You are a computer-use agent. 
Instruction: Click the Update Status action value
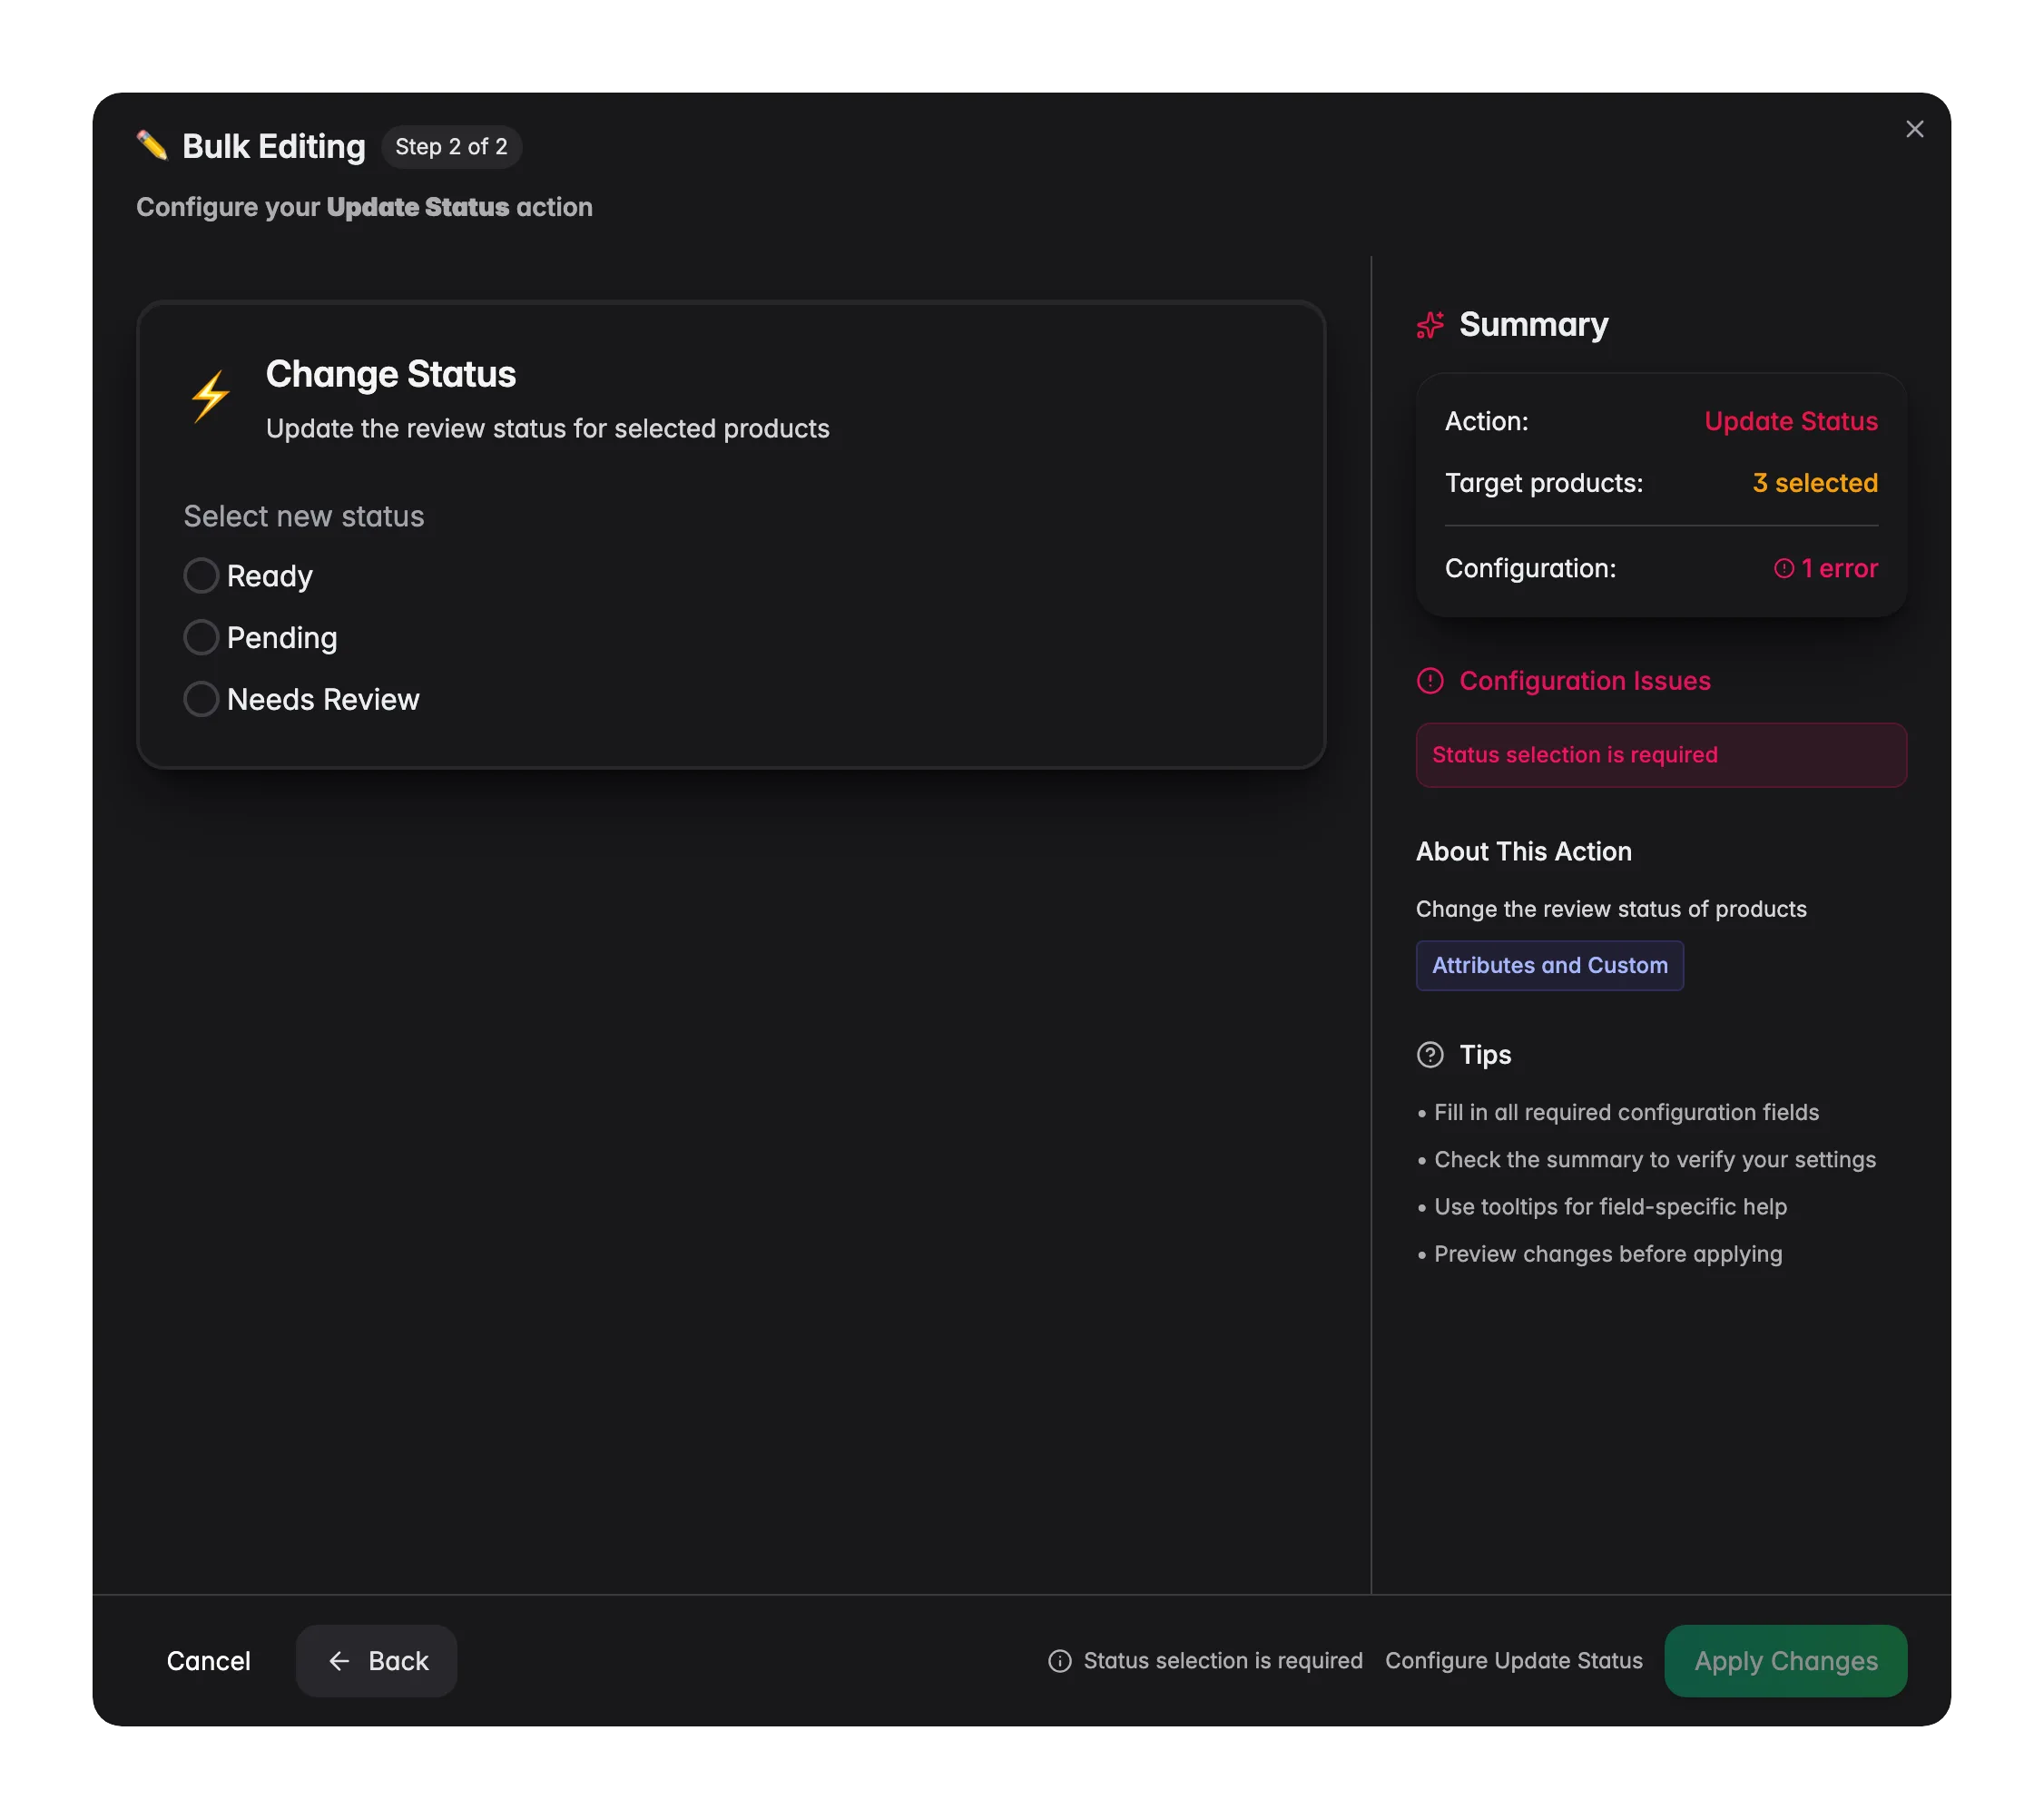coord(1790,422)
